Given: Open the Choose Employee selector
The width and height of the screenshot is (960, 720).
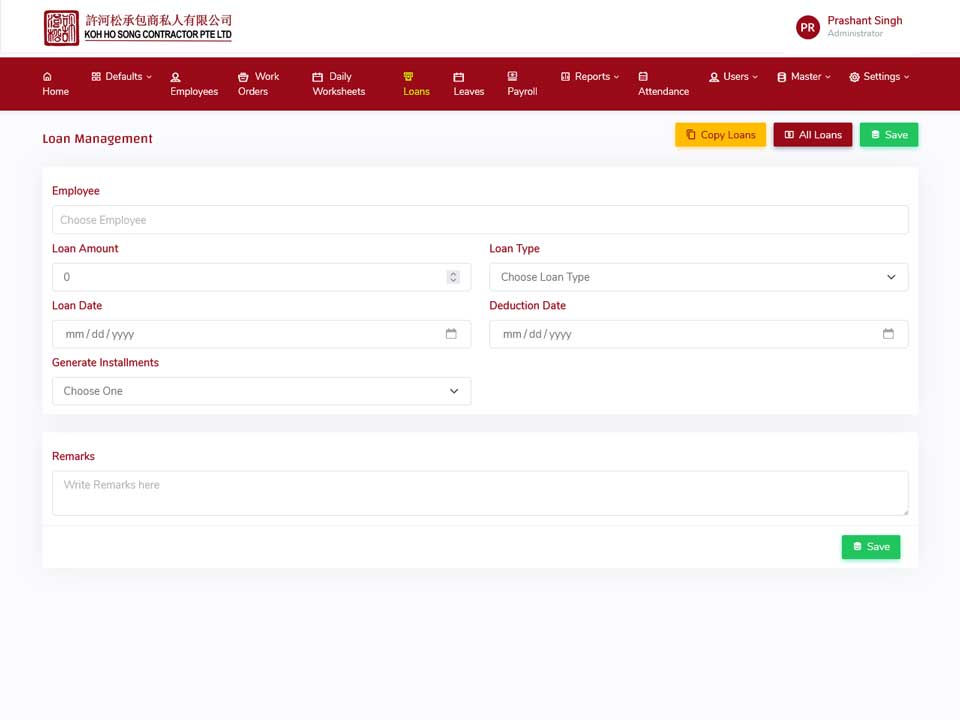Looking at the screenshot, I should click(x=480, y=220).
